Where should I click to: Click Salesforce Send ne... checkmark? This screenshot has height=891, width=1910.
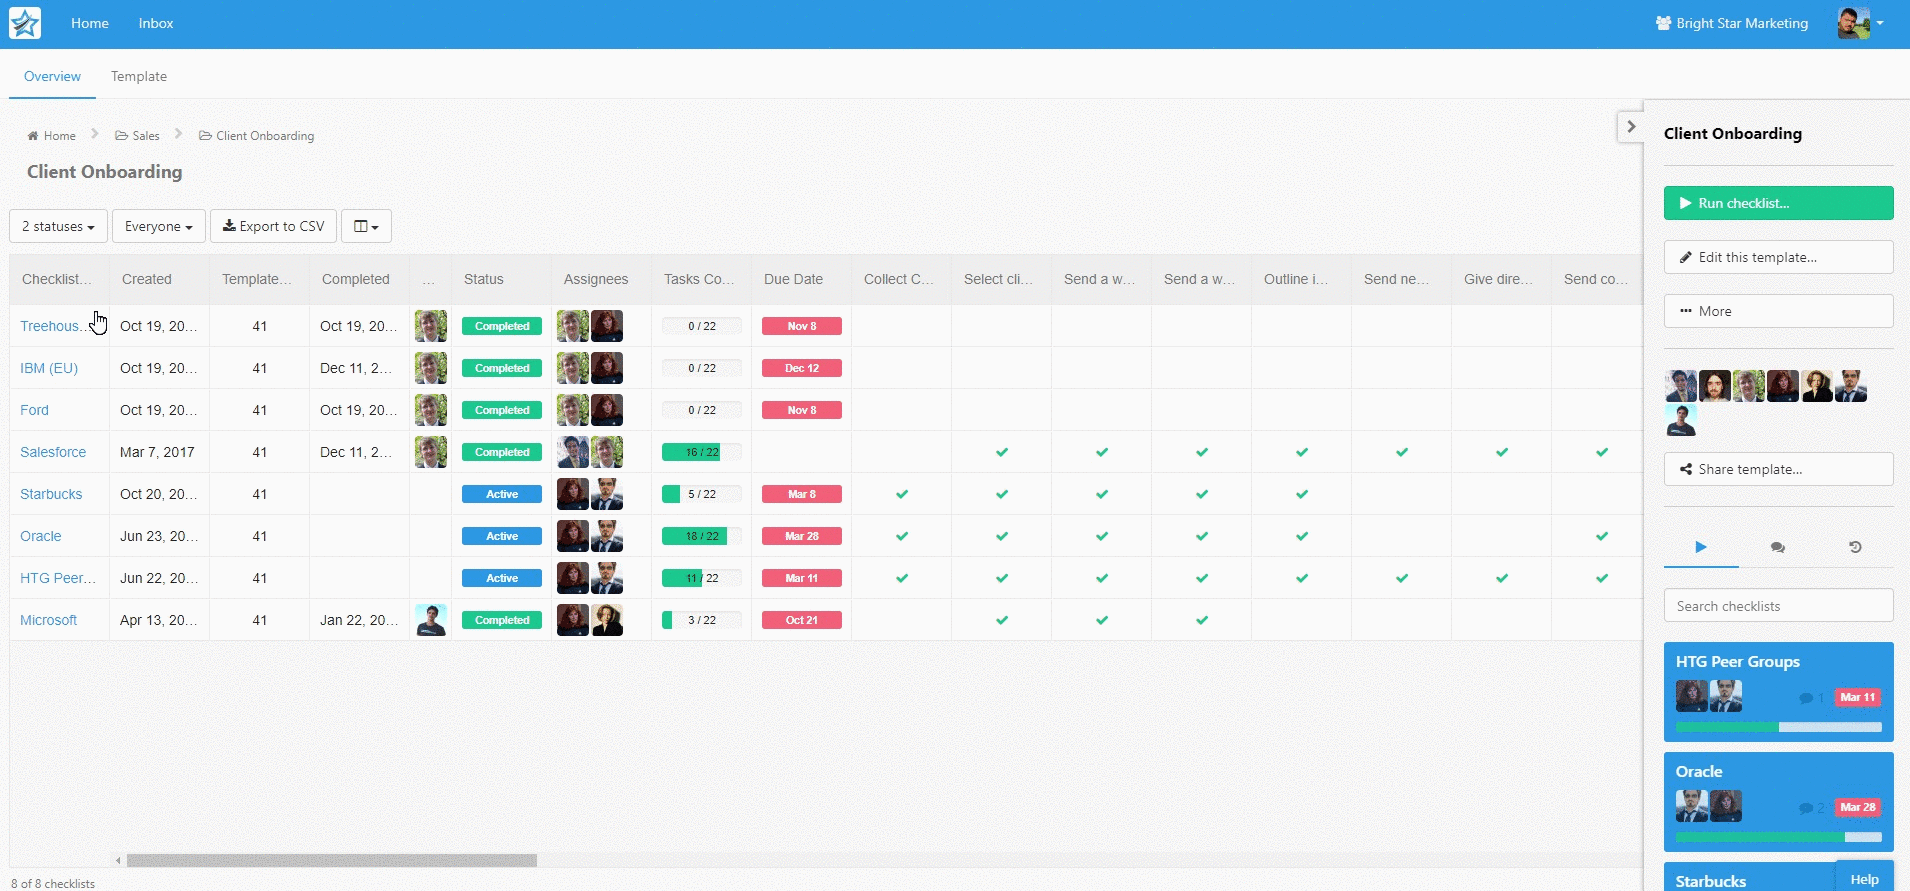[1402, 452]
